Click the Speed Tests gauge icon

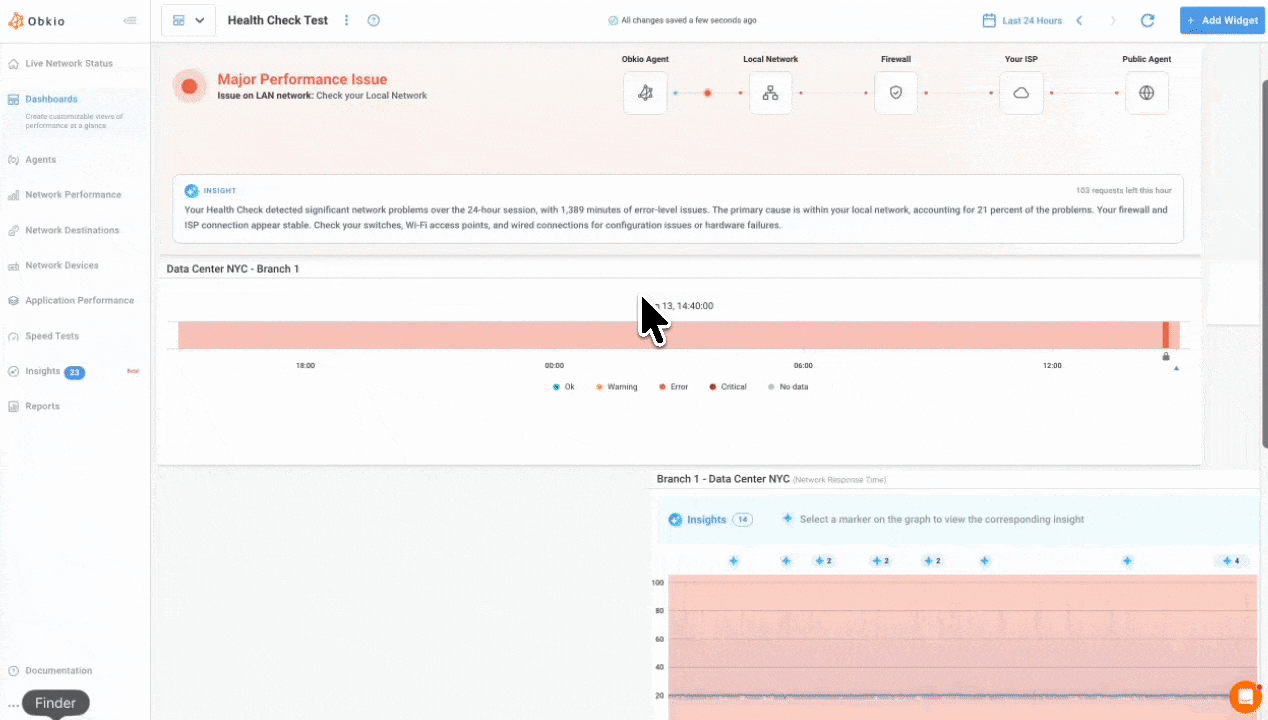pos(14,336)
